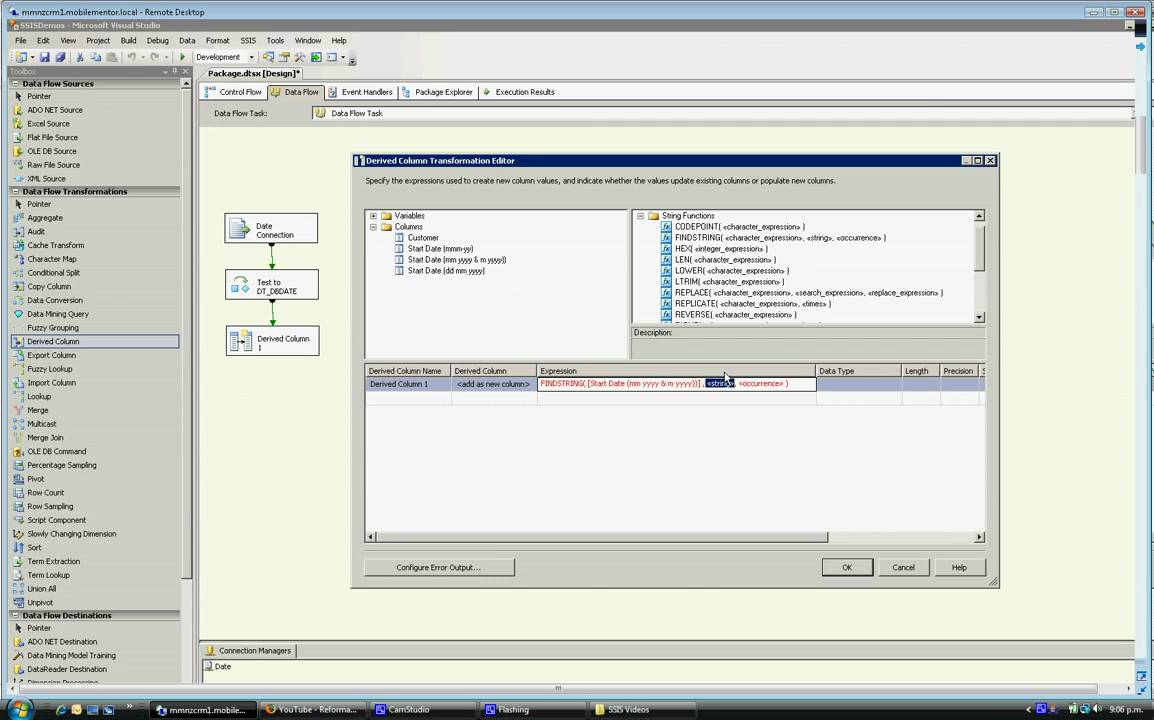
Task: Select the Union All transformation
Action: [41, 589]
